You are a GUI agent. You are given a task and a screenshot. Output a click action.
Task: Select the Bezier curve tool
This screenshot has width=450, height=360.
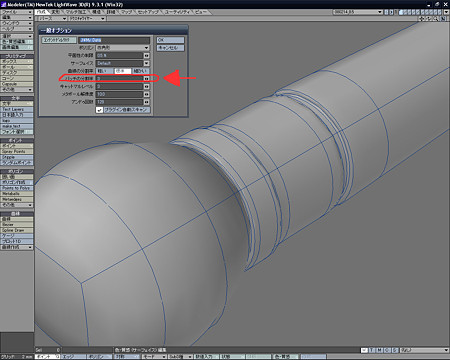(17, 225)
